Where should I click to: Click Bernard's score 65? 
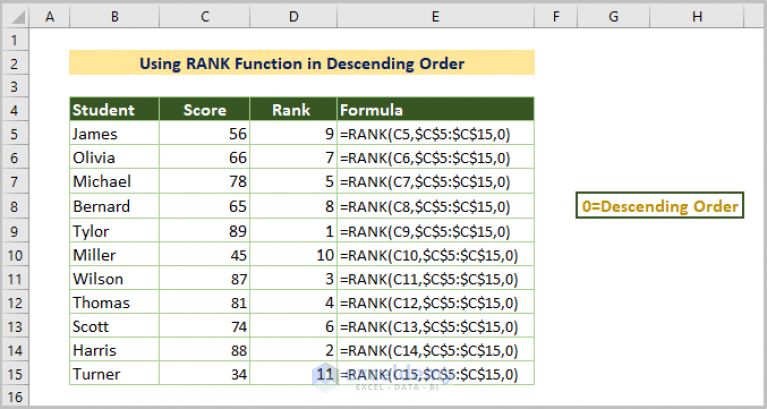point(204,205)
